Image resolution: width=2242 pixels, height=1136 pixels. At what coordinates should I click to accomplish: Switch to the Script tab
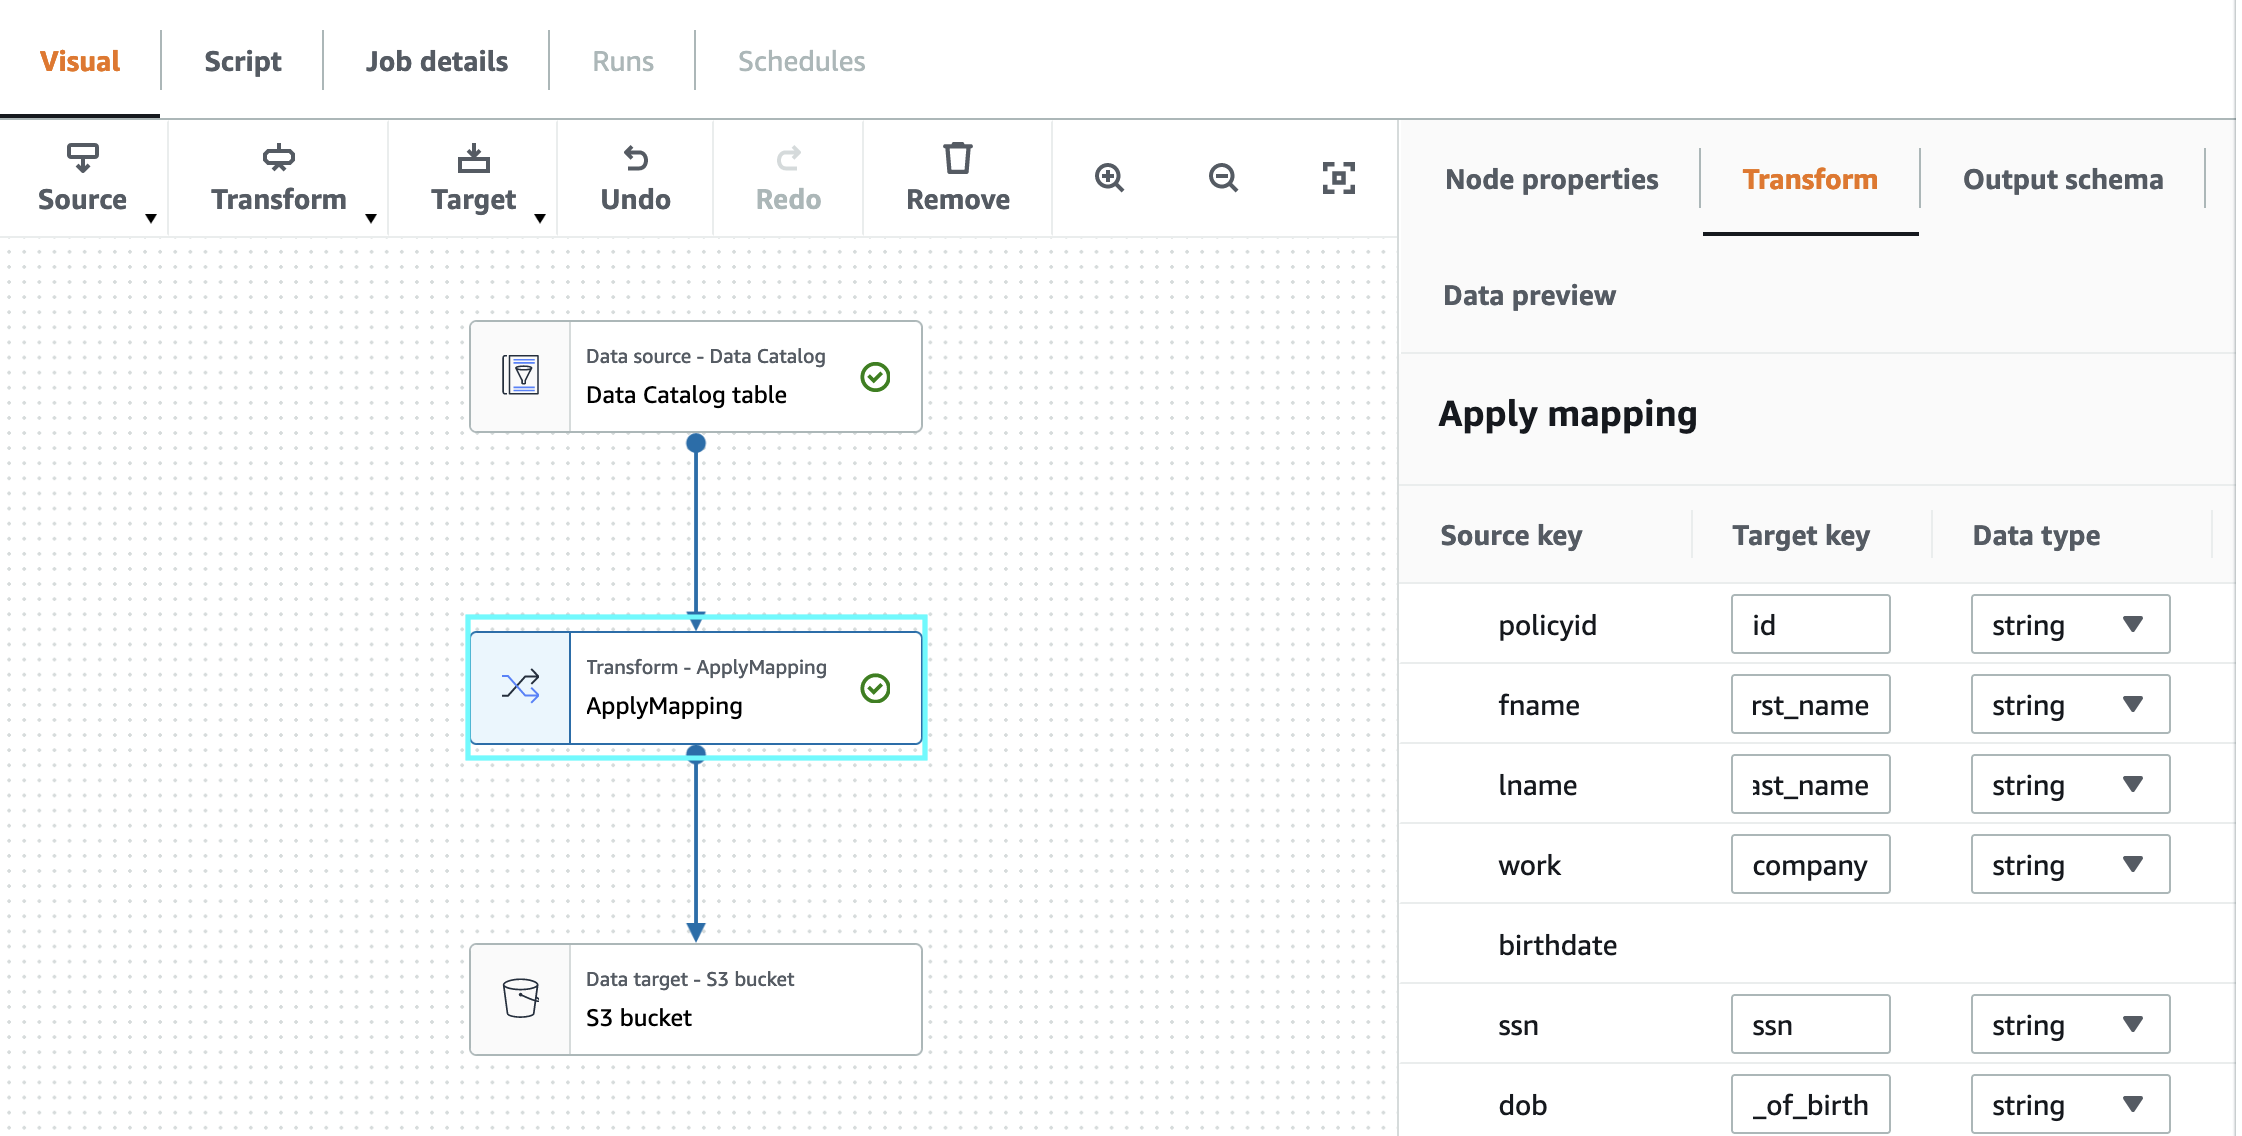[x=243, y=61]
